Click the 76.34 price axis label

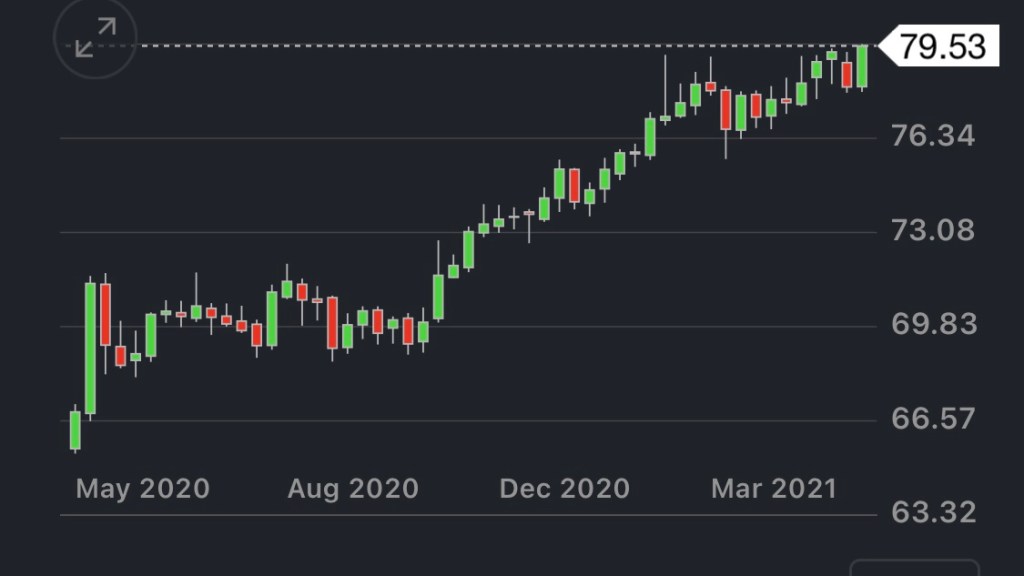[x=933, y=136]
